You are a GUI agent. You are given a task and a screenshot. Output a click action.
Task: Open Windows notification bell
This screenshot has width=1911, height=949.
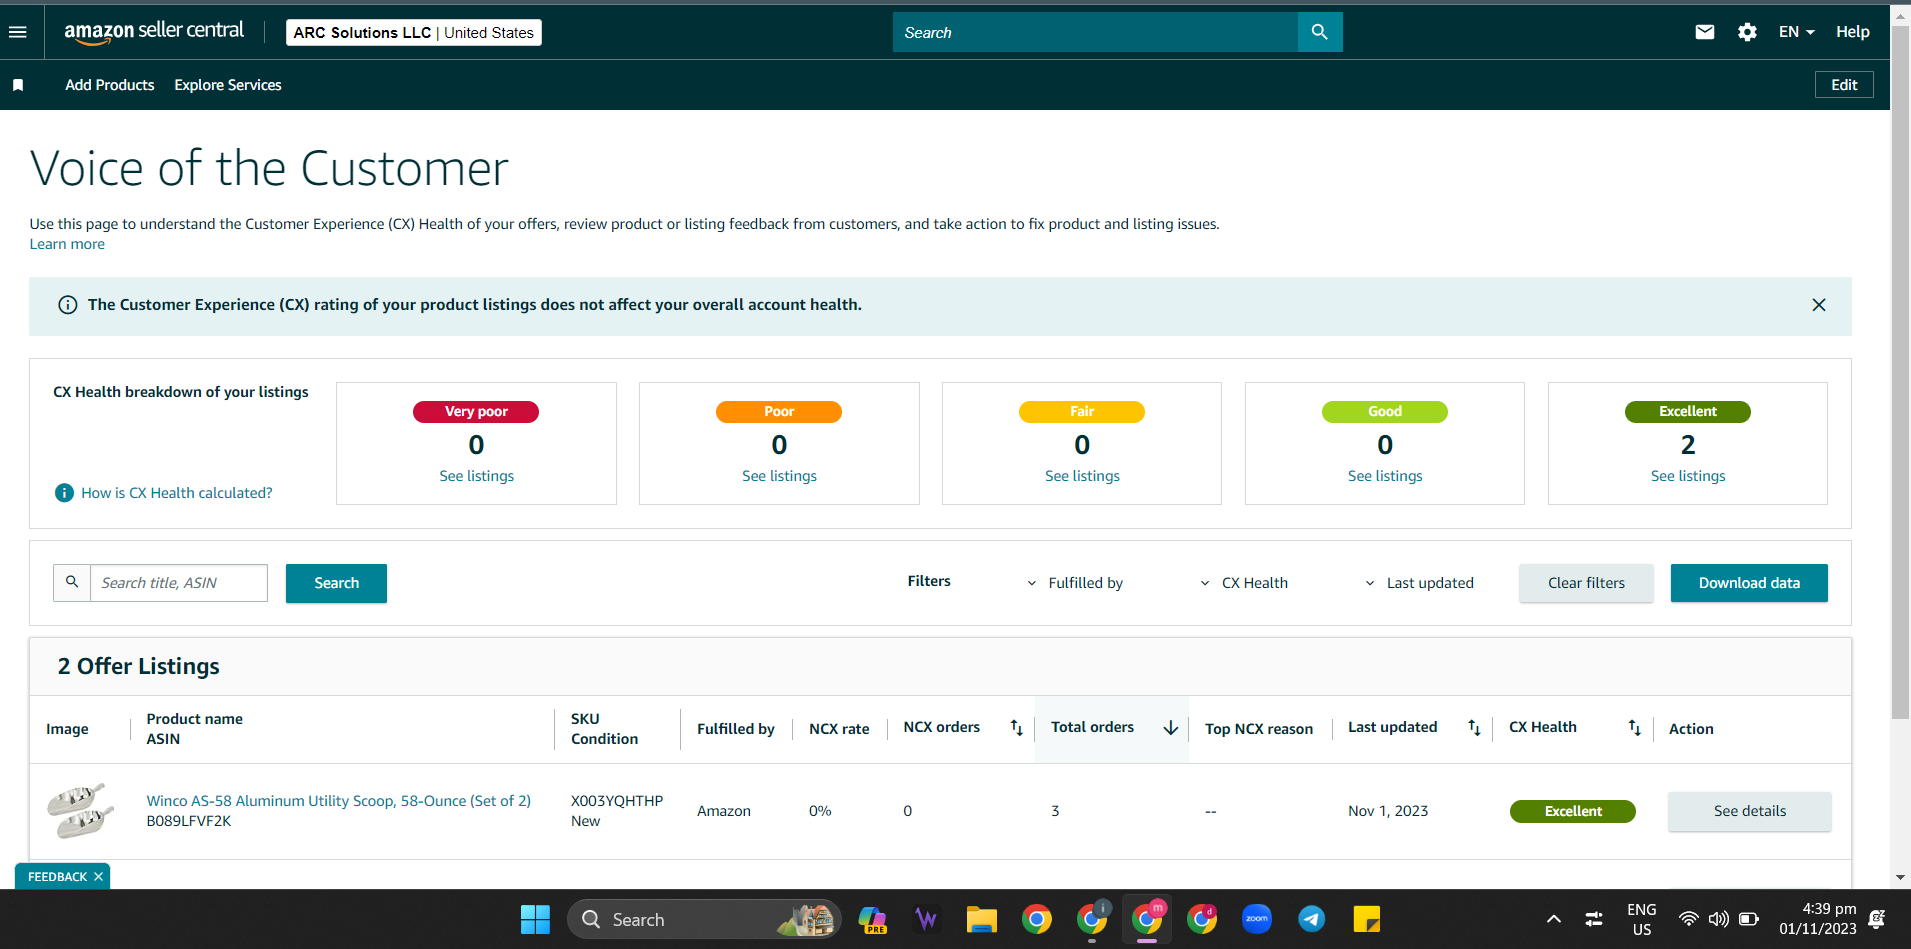(1877, 919)
